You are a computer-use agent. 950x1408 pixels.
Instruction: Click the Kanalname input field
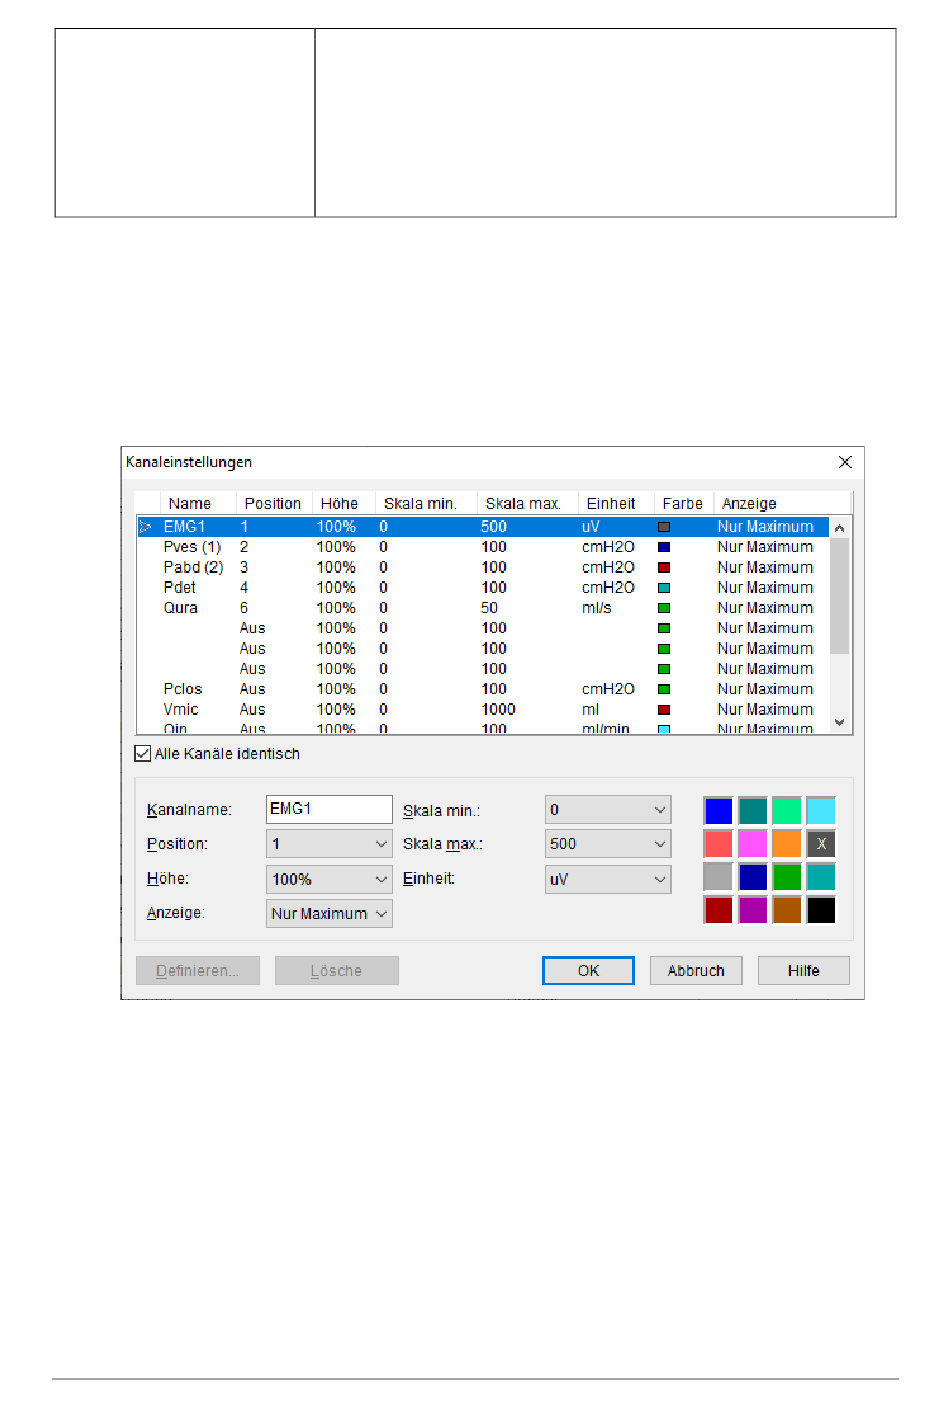329,809
